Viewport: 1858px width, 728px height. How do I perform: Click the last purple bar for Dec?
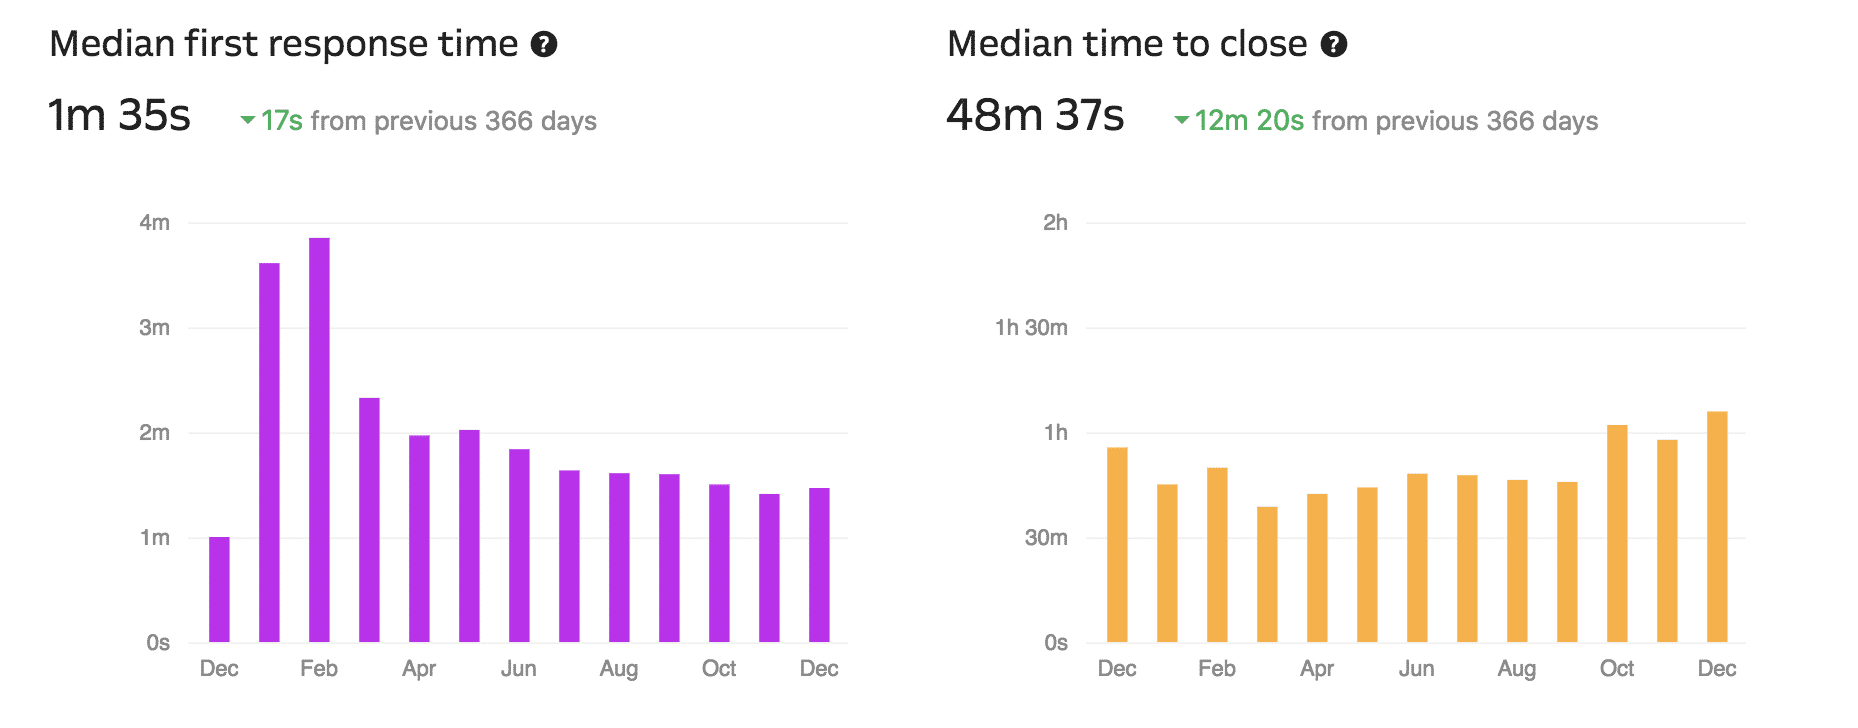point(819,565)
